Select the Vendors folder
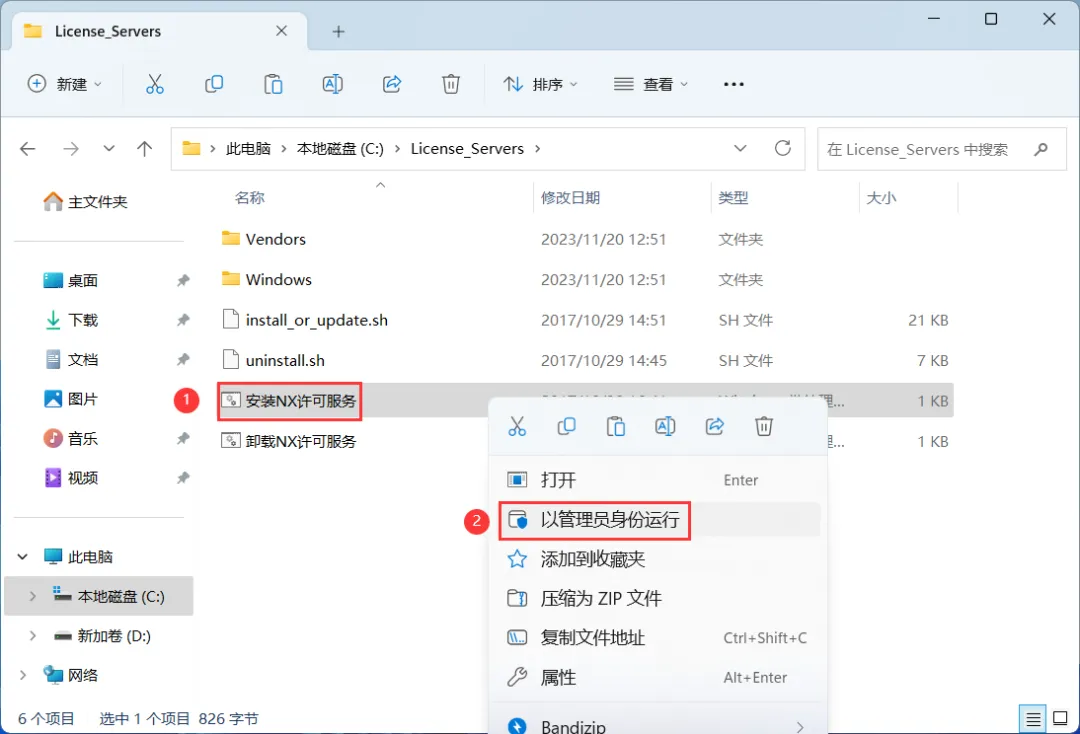This screenshot has width=1080, height=734. point(276,239)
